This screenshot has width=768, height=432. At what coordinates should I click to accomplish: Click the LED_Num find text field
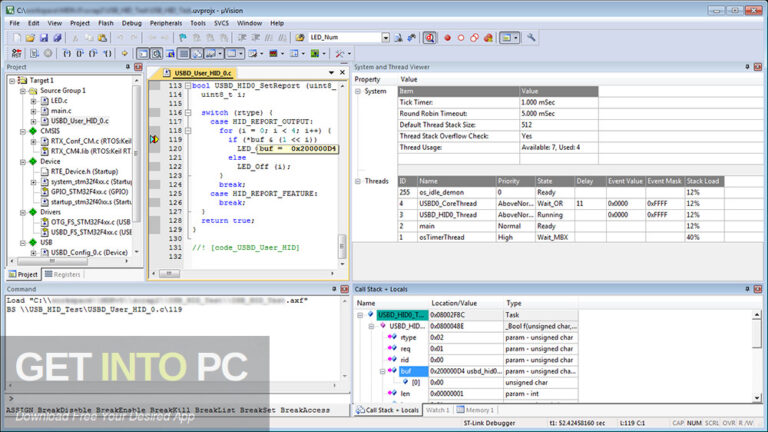point(345,38)
